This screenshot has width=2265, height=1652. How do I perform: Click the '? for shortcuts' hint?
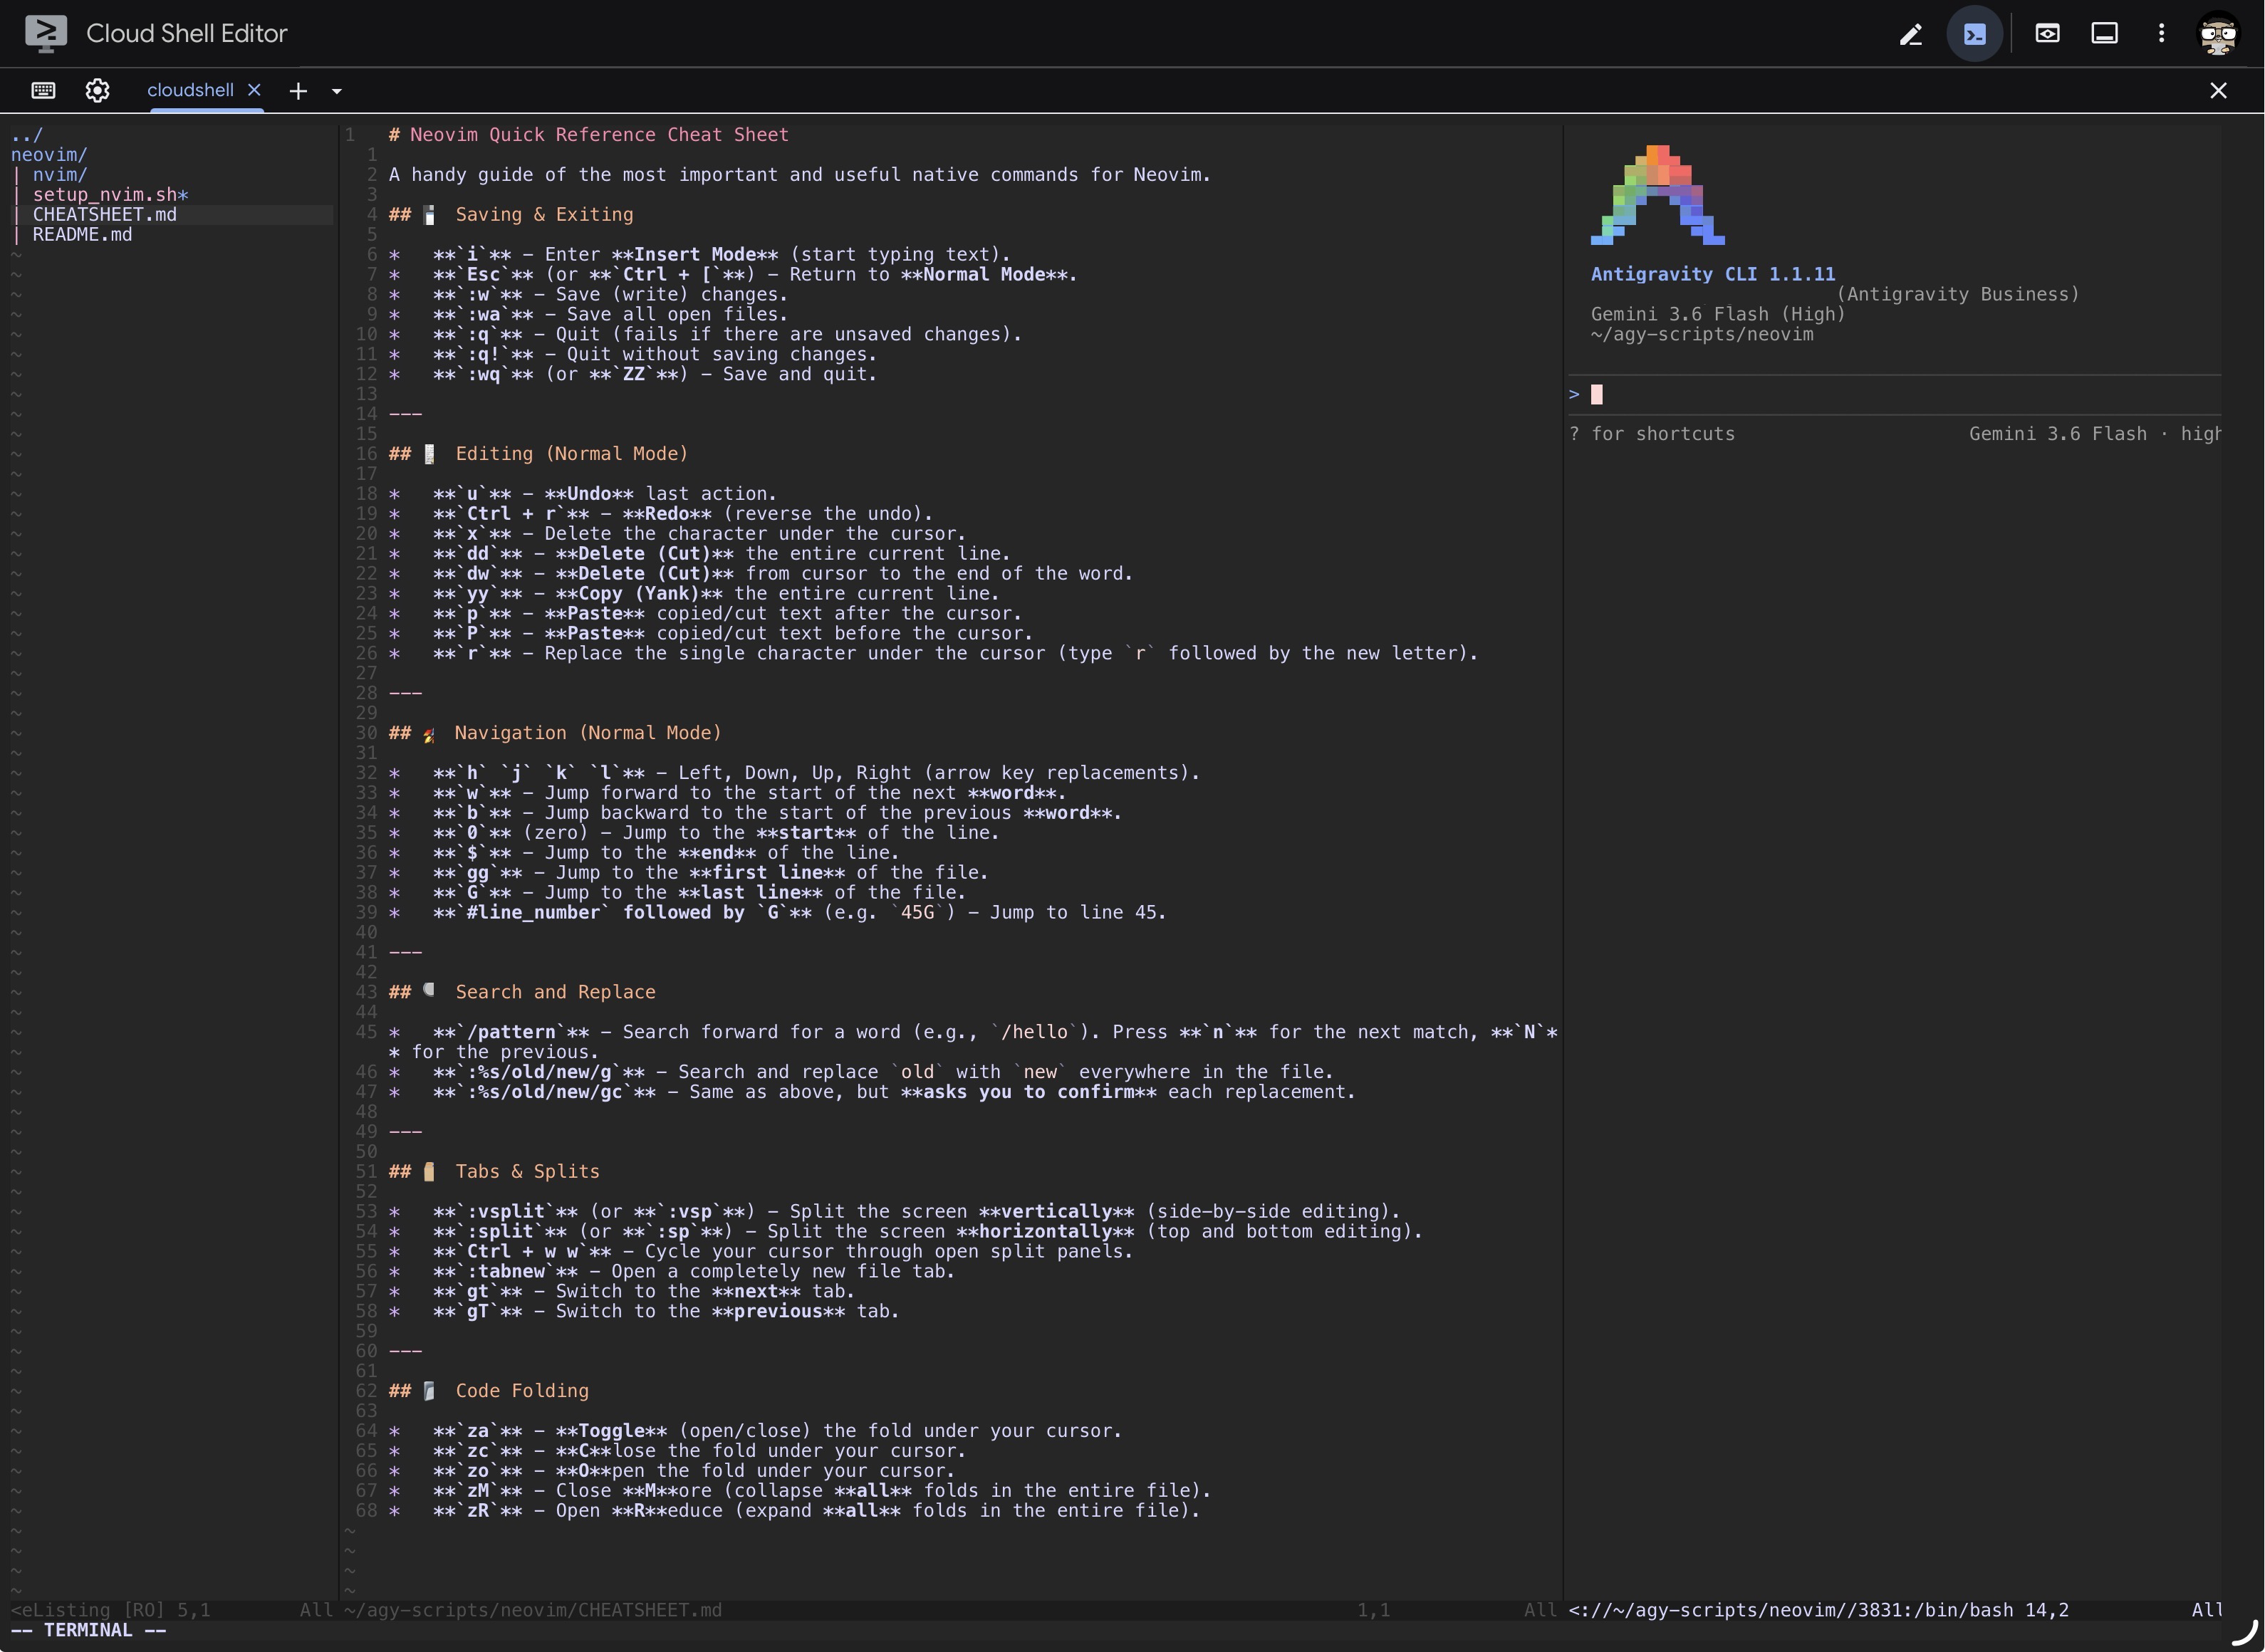pyautogui.click(x=1652, y=434)
